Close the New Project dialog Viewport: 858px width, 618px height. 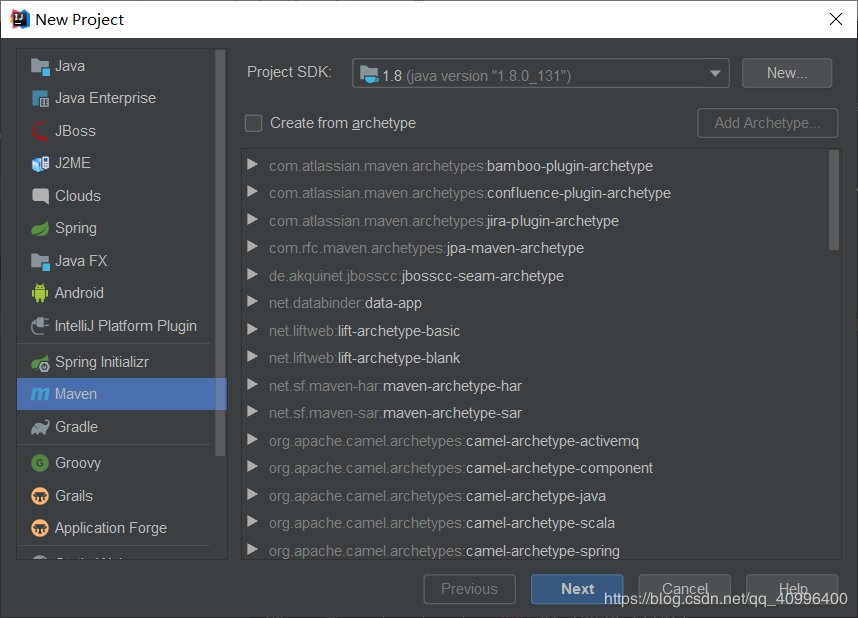tap(836, 19)
